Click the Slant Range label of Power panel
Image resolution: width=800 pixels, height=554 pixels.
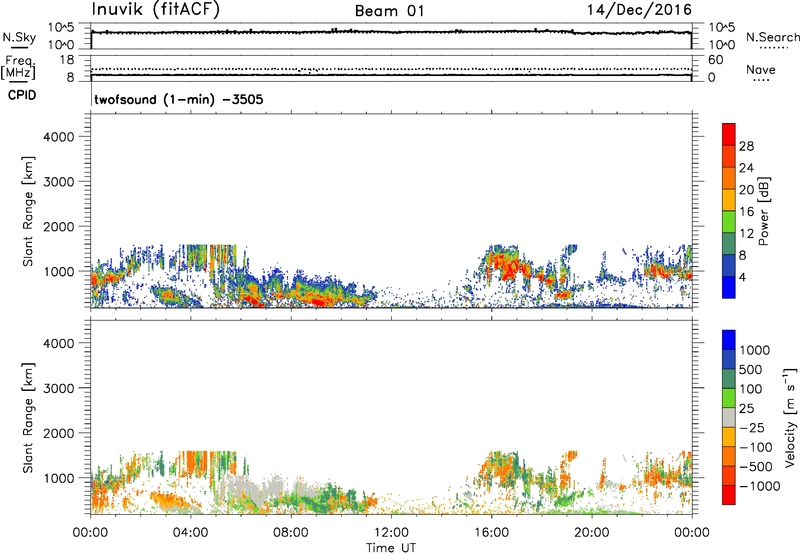pos(28,211)
